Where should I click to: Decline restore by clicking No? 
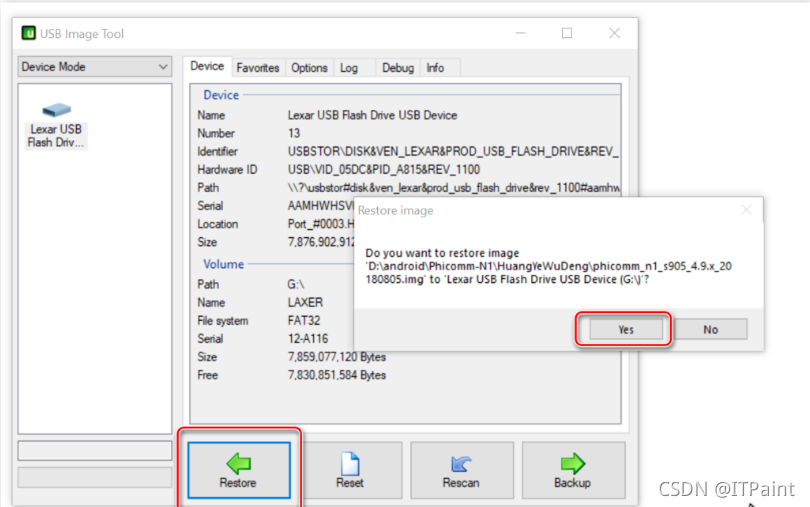point(710,329)
